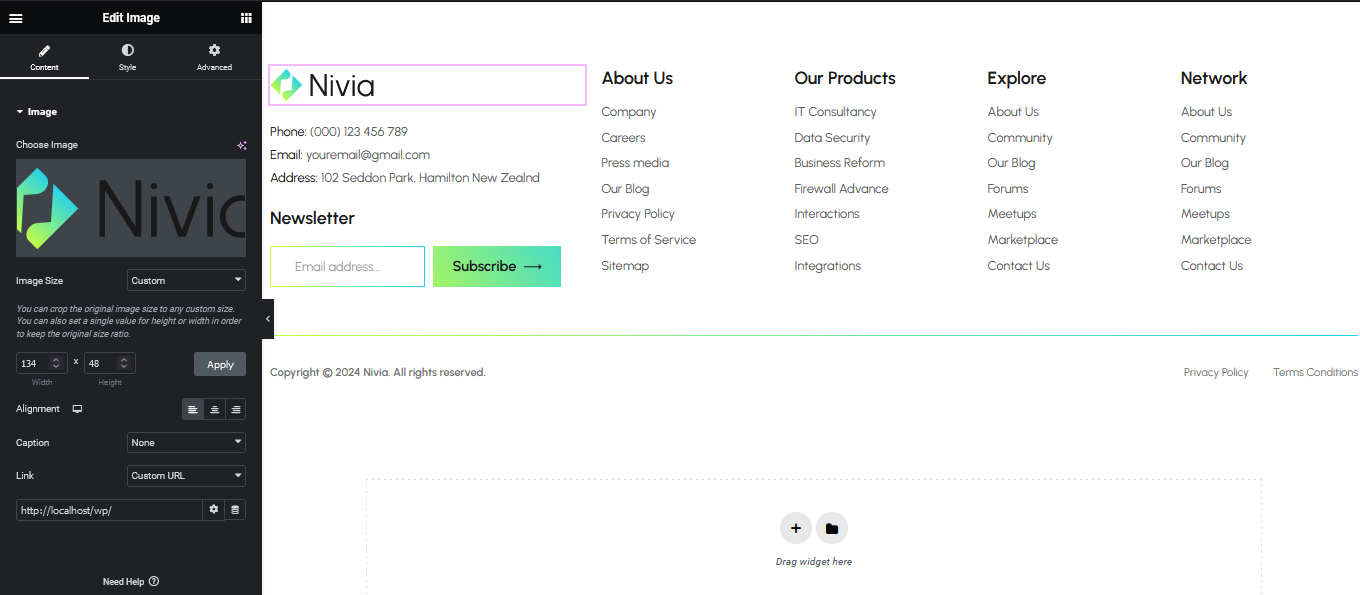Open the Elementor hamburger menu
Screen dimensions: 1360x595
coord(16,18)
